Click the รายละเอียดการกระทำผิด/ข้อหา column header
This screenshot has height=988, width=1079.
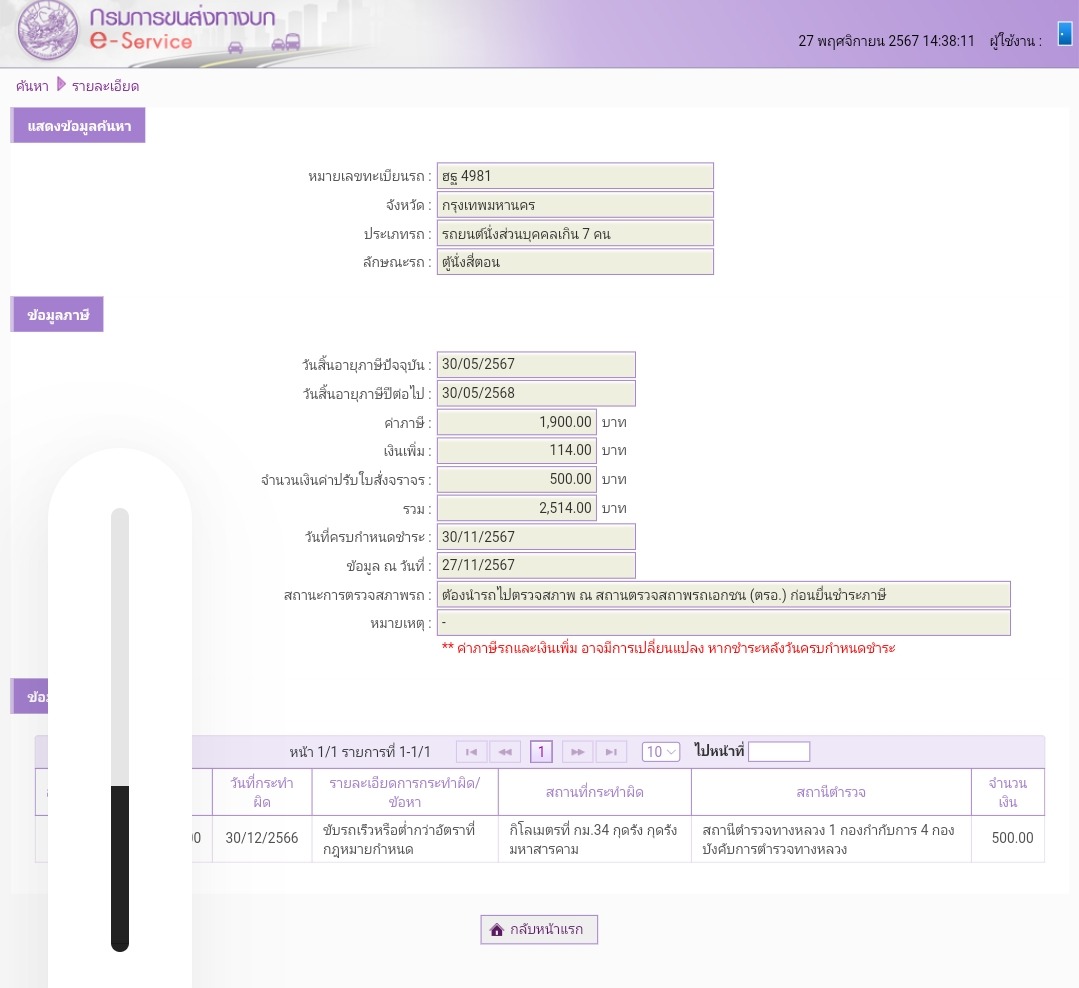point(405,792)
